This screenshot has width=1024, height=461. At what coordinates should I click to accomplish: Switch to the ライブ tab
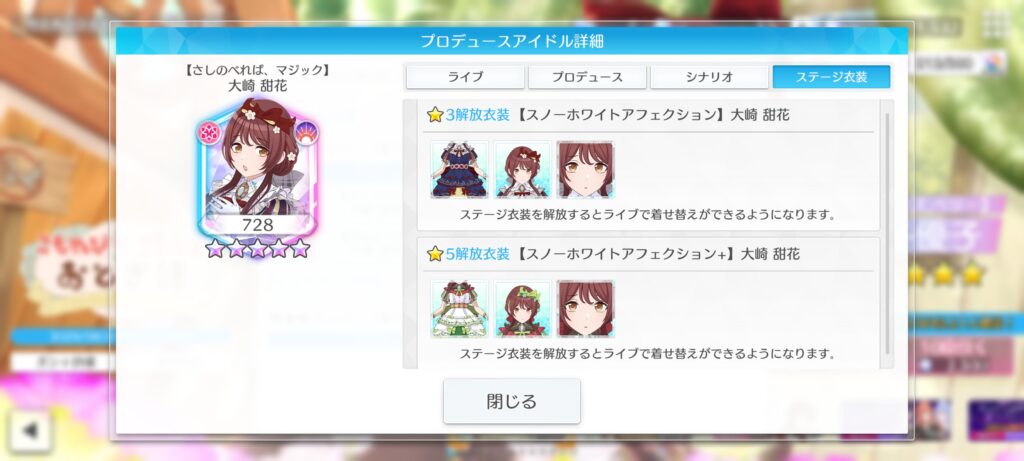(465, 76)
